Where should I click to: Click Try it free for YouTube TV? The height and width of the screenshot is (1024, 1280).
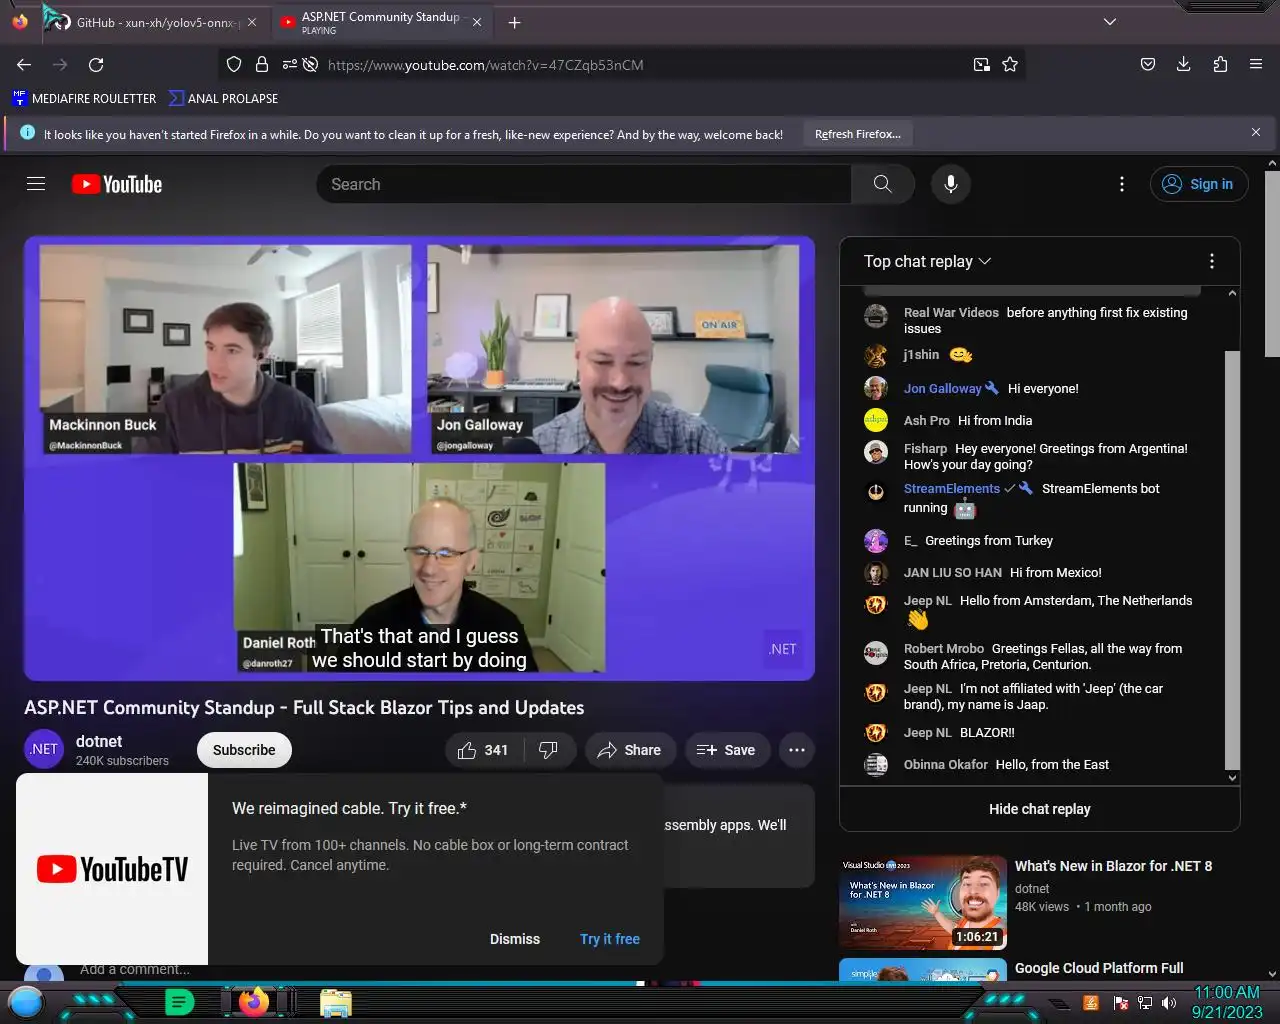(x=610, y=939)
